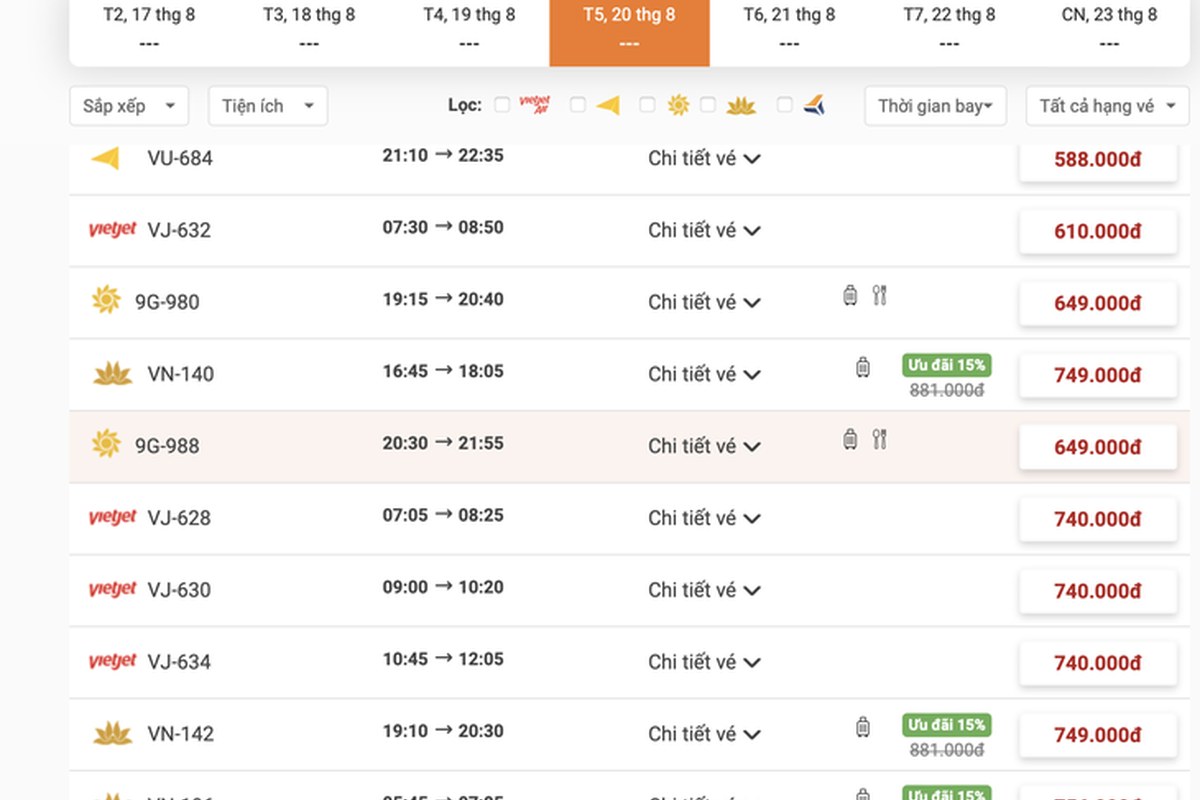Viewport: 1200px width, 800px height.
Task: Click the Vietjet logo beside VJ-632
Action: click(112, 230)
